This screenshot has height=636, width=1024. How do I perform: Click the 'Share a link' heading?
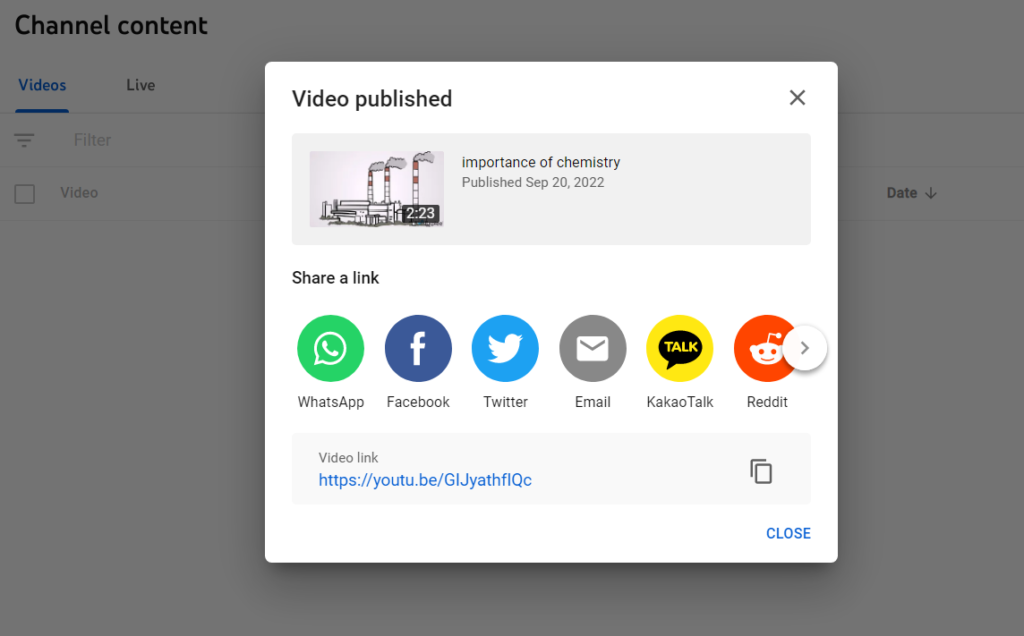click(335, 278)
